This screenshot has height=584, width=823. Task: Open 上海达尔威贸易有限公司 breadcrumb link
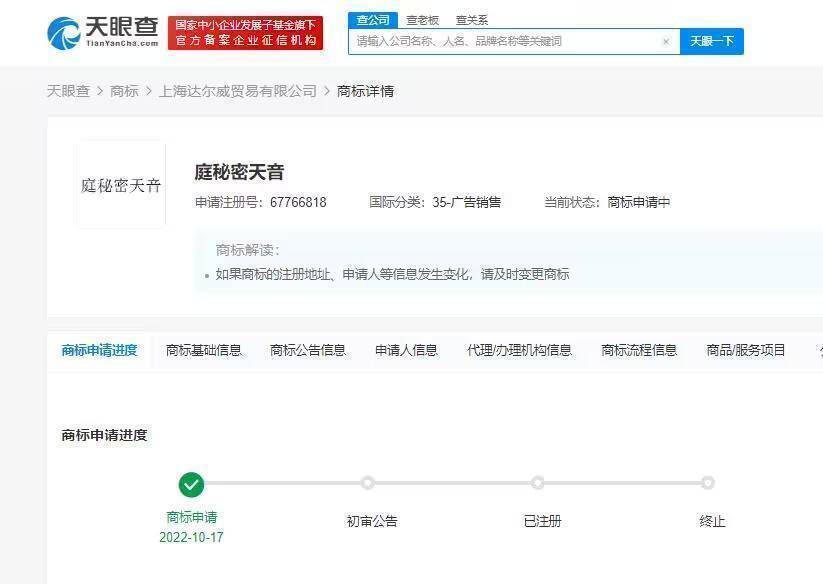[x=238, y=91]
